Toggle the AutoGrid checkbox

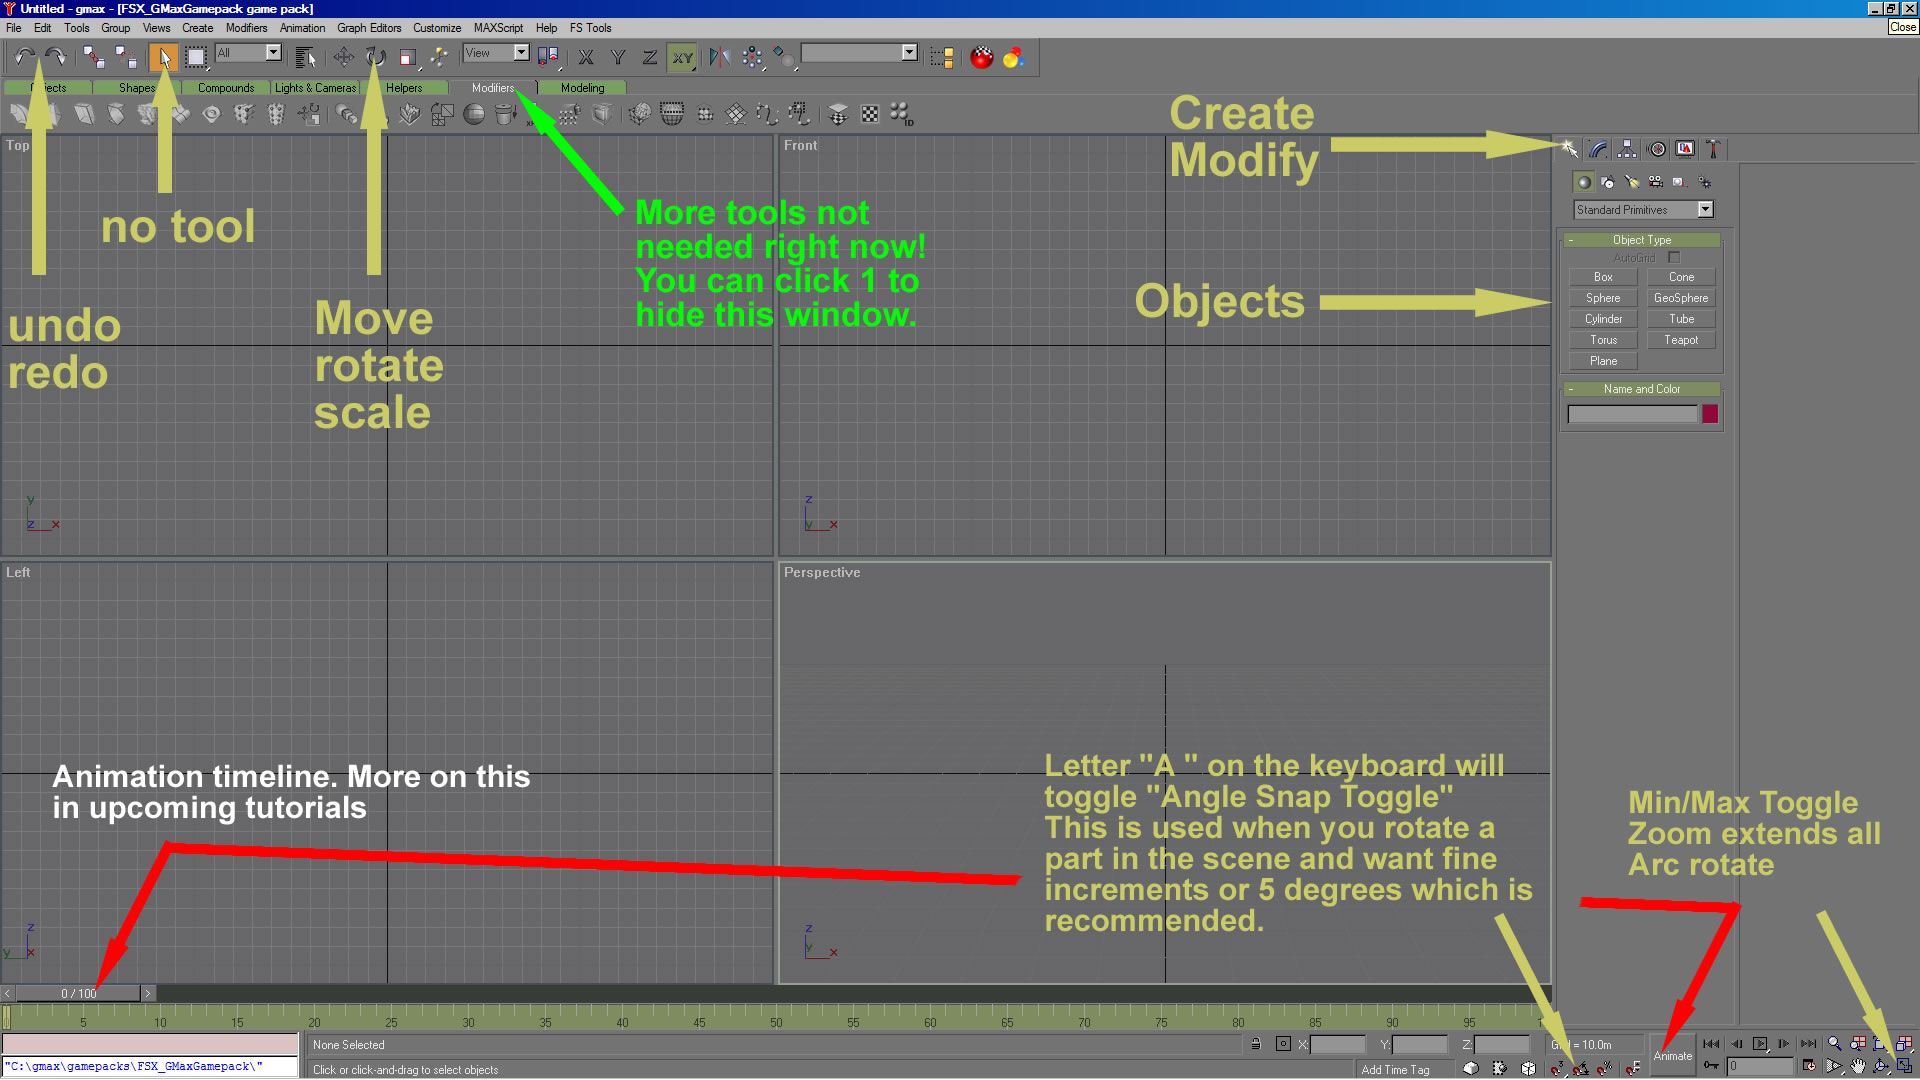point(1674,258)
